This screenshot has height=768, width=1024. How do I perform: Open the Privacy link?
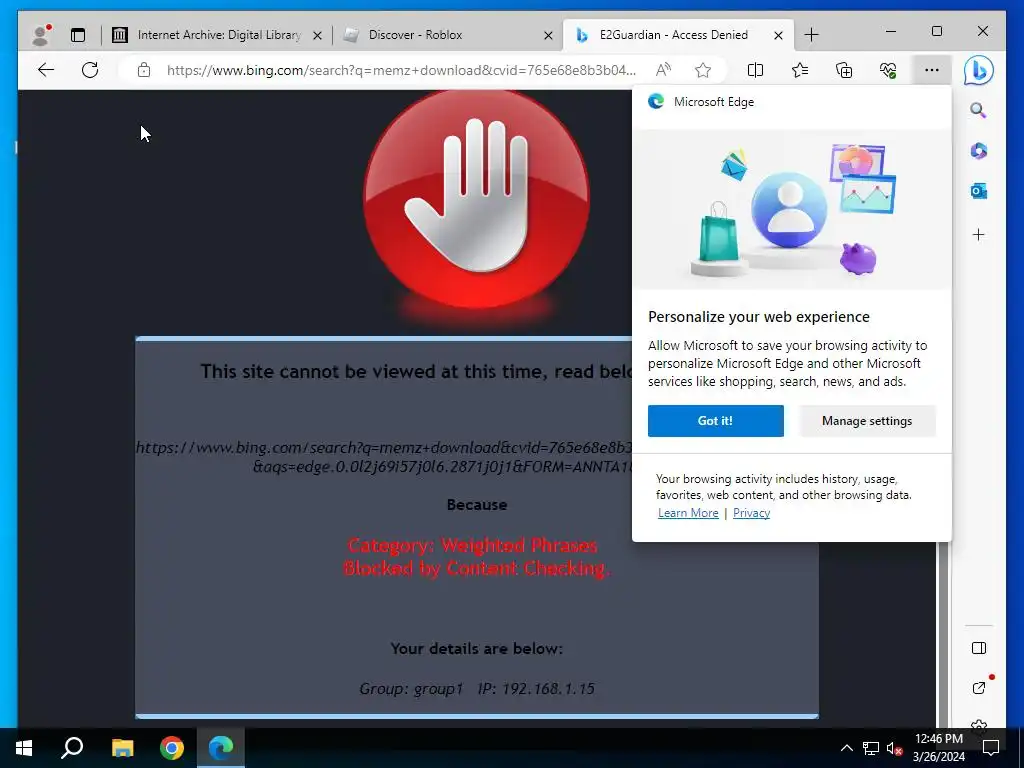[x=751, y=513]
